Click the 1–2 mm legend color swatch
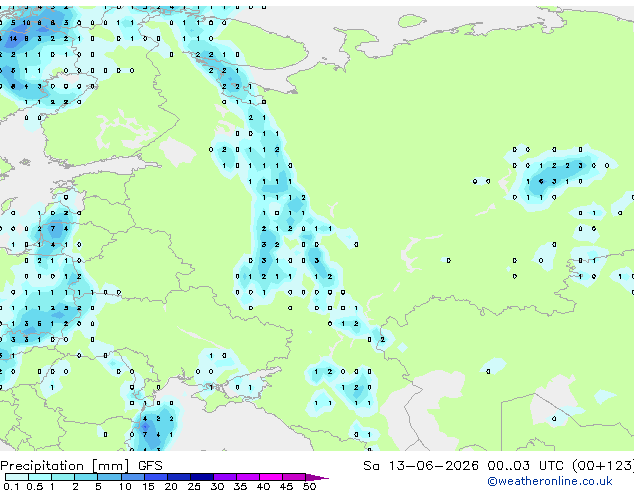The height and width of the screenshot is (490, 634). point(63,477)
